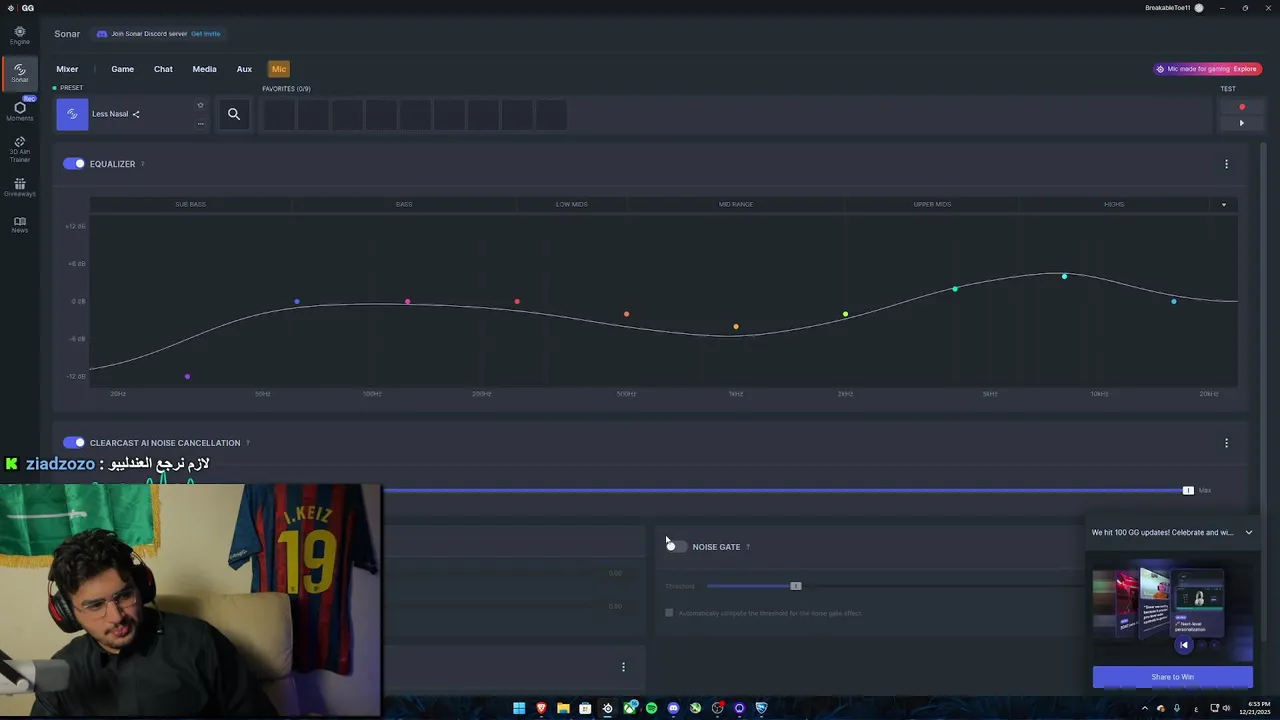1280x720 pixels.
Task: Open Spotify from the taskbar
Action: click(x=651, y=708)
